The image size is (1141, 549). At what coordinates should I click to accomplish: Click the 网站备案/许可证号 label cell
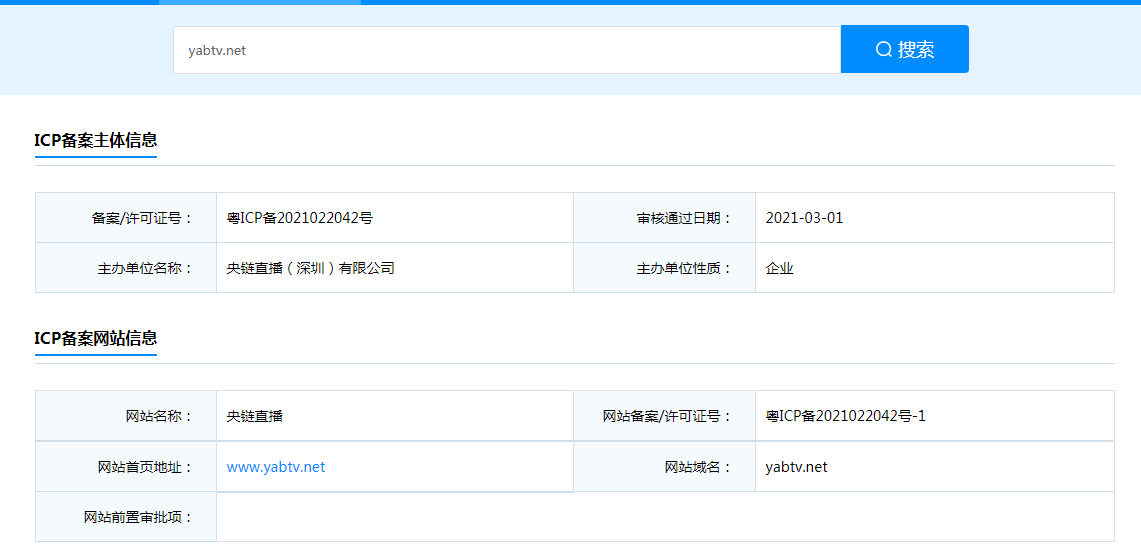point(664,416)
